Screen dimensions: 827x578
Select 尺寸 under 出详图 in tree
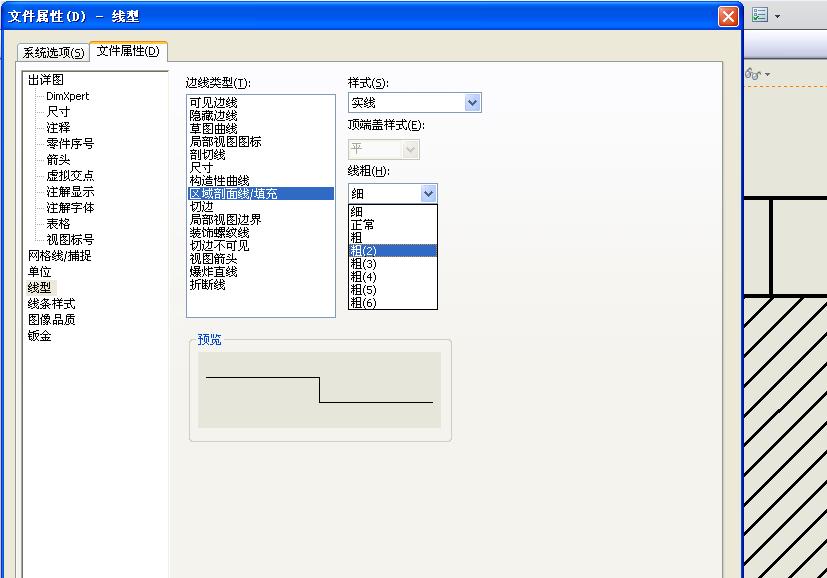pos(58,112)
